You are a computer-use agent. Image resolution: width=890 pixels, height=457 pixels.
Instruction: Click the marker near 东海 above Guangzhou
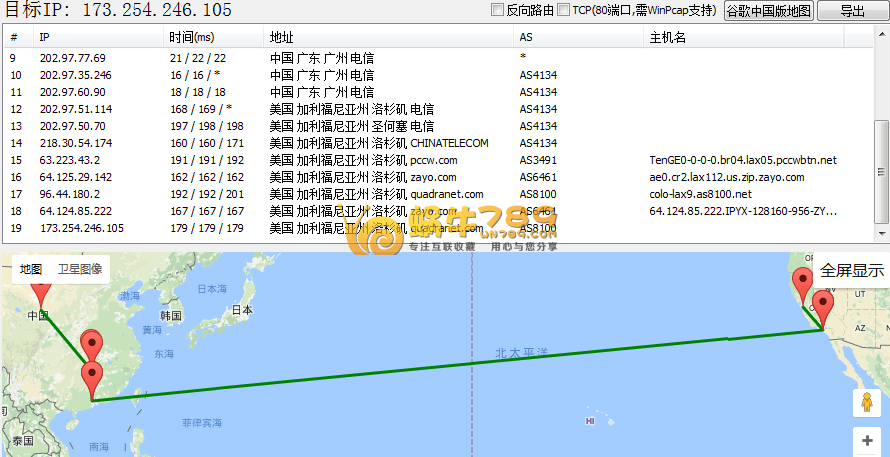tap(91, 346)
